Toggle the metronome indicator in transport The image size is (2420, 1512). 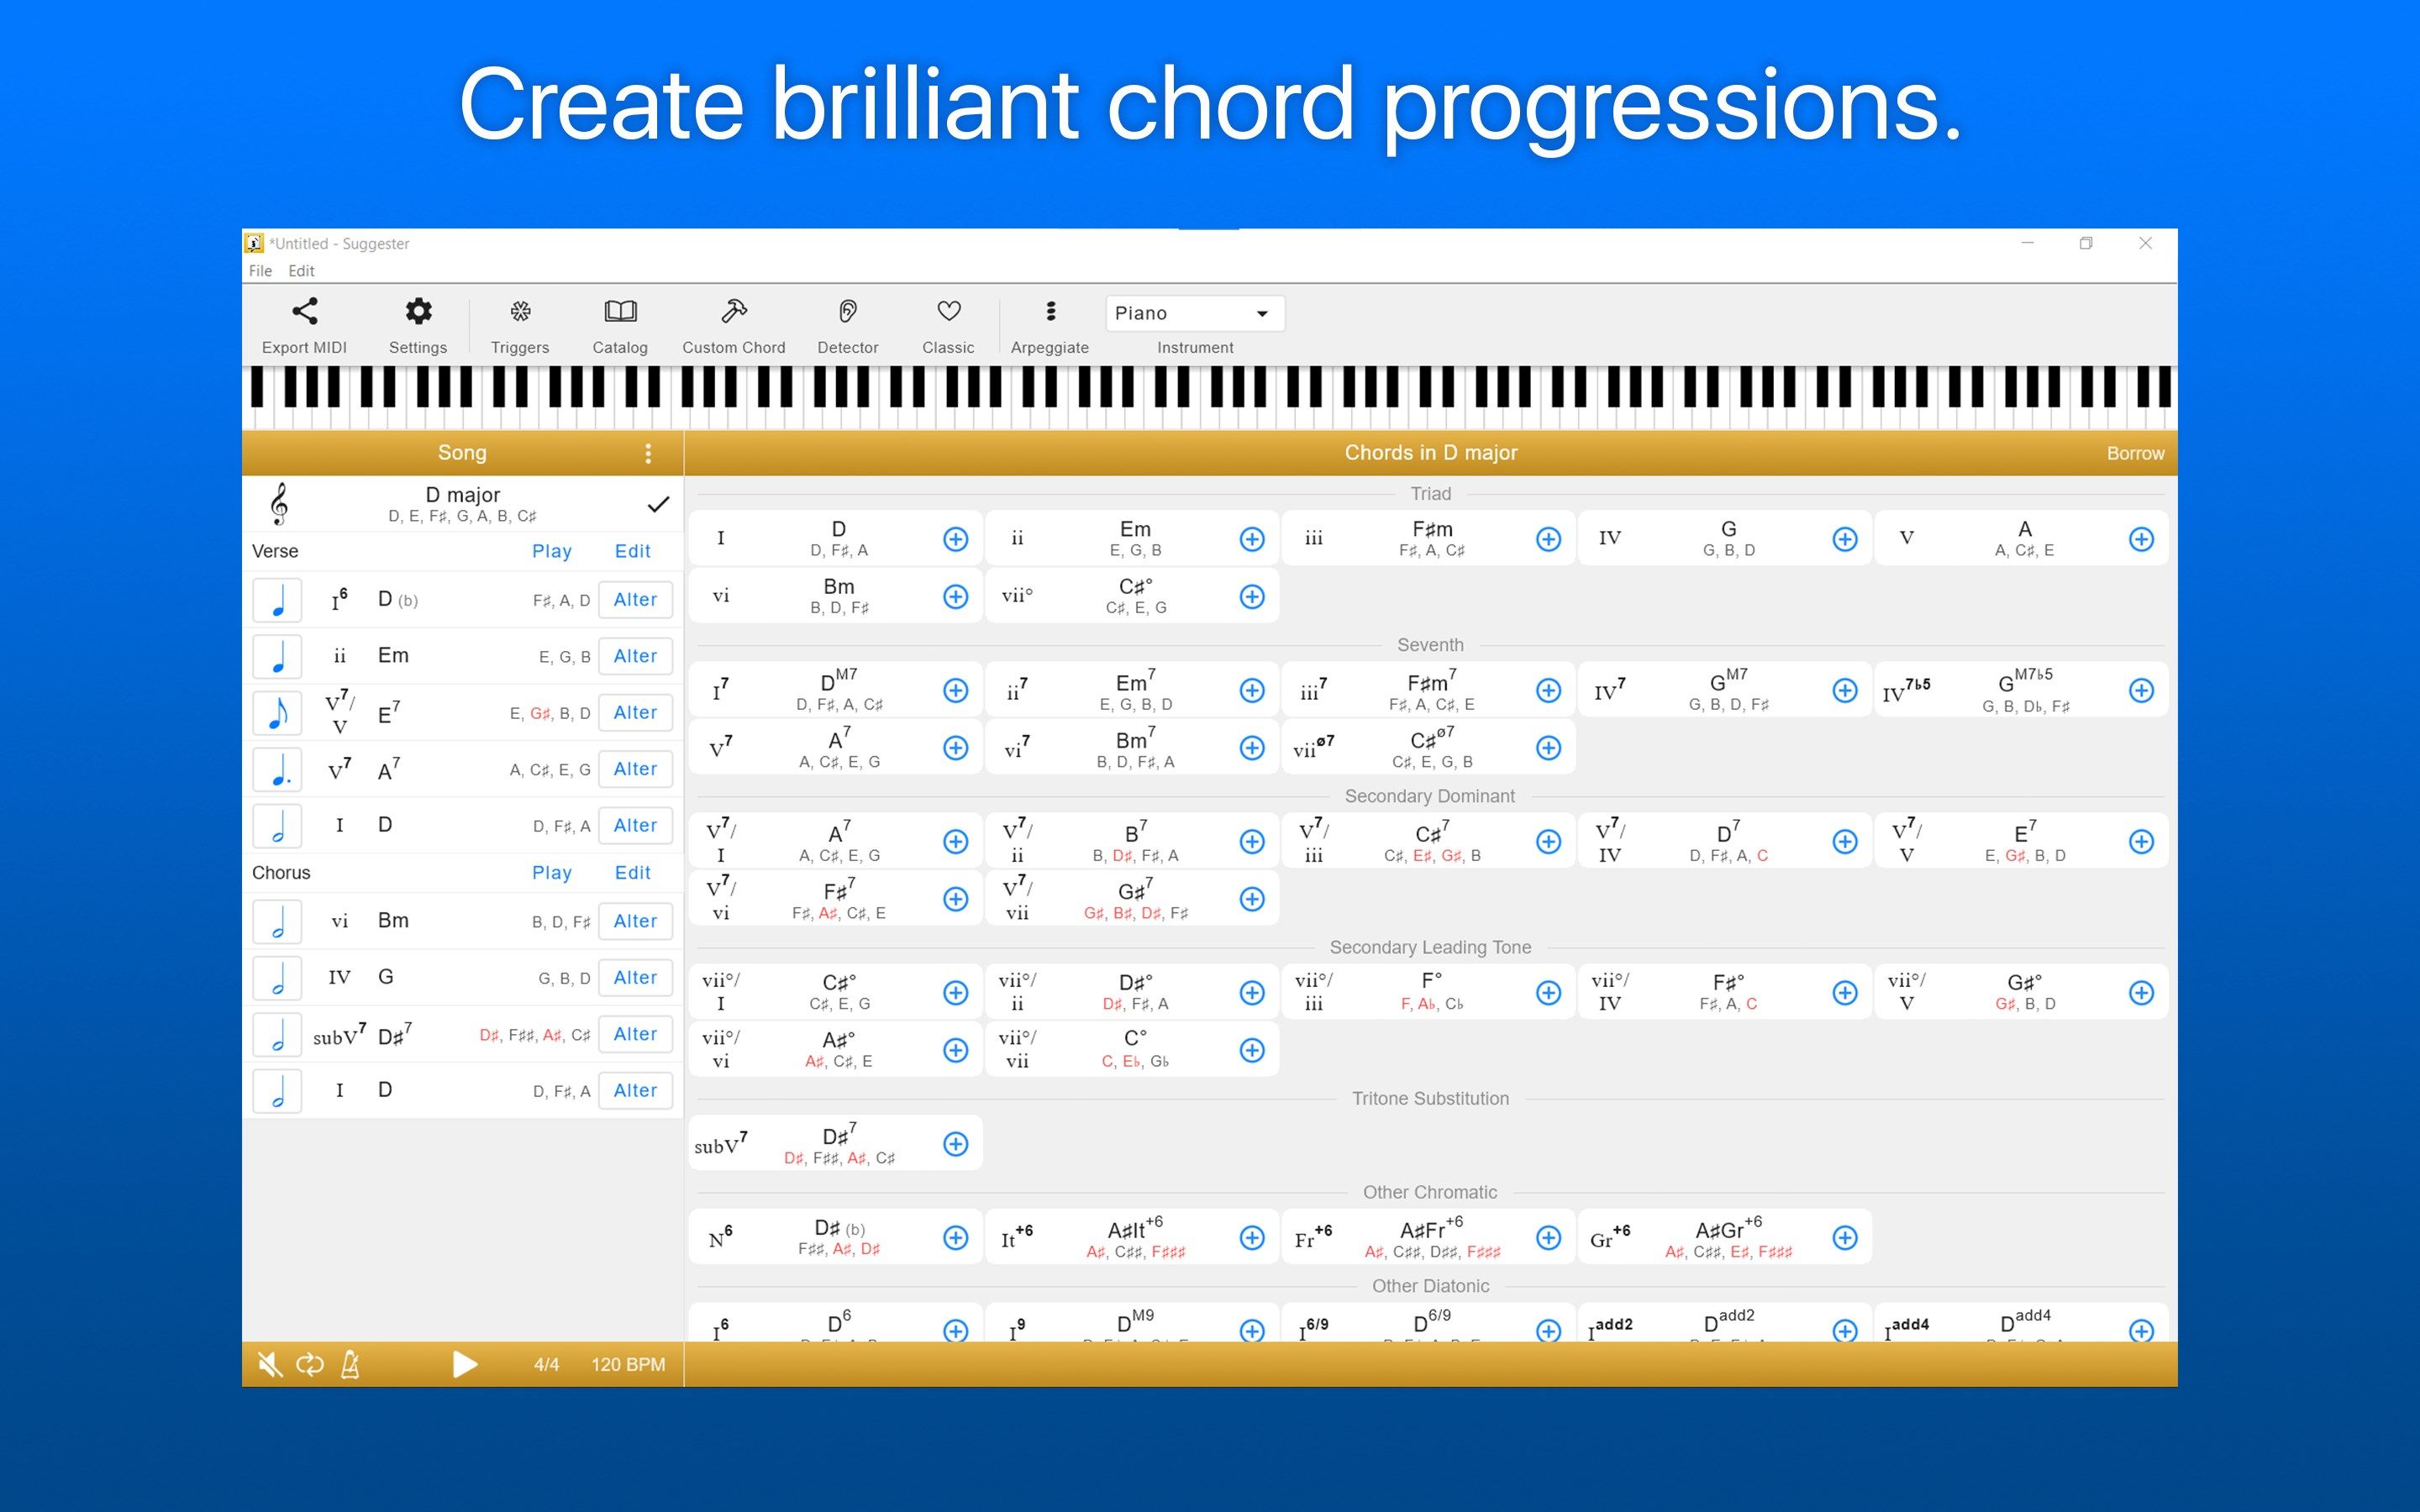click(352, 1364)
